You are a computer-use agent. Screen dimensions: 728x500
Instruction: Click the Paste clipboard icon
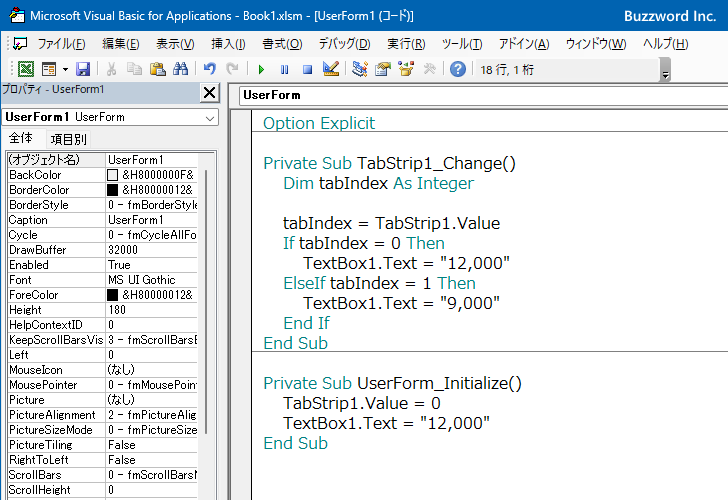[158, 69]
